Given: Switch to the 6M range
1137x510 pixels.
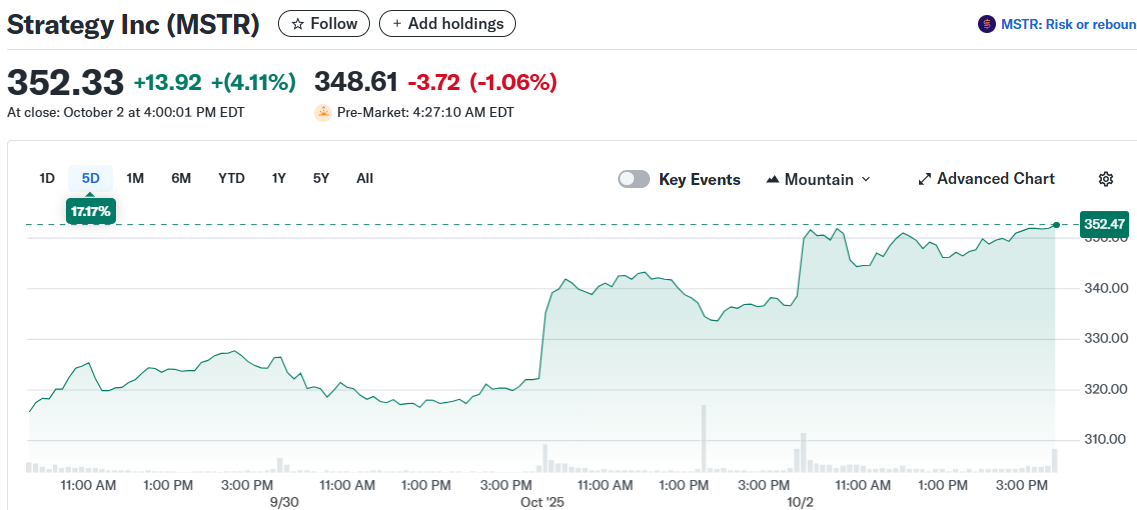Looking at the screenshot, I should pos(181,178).
